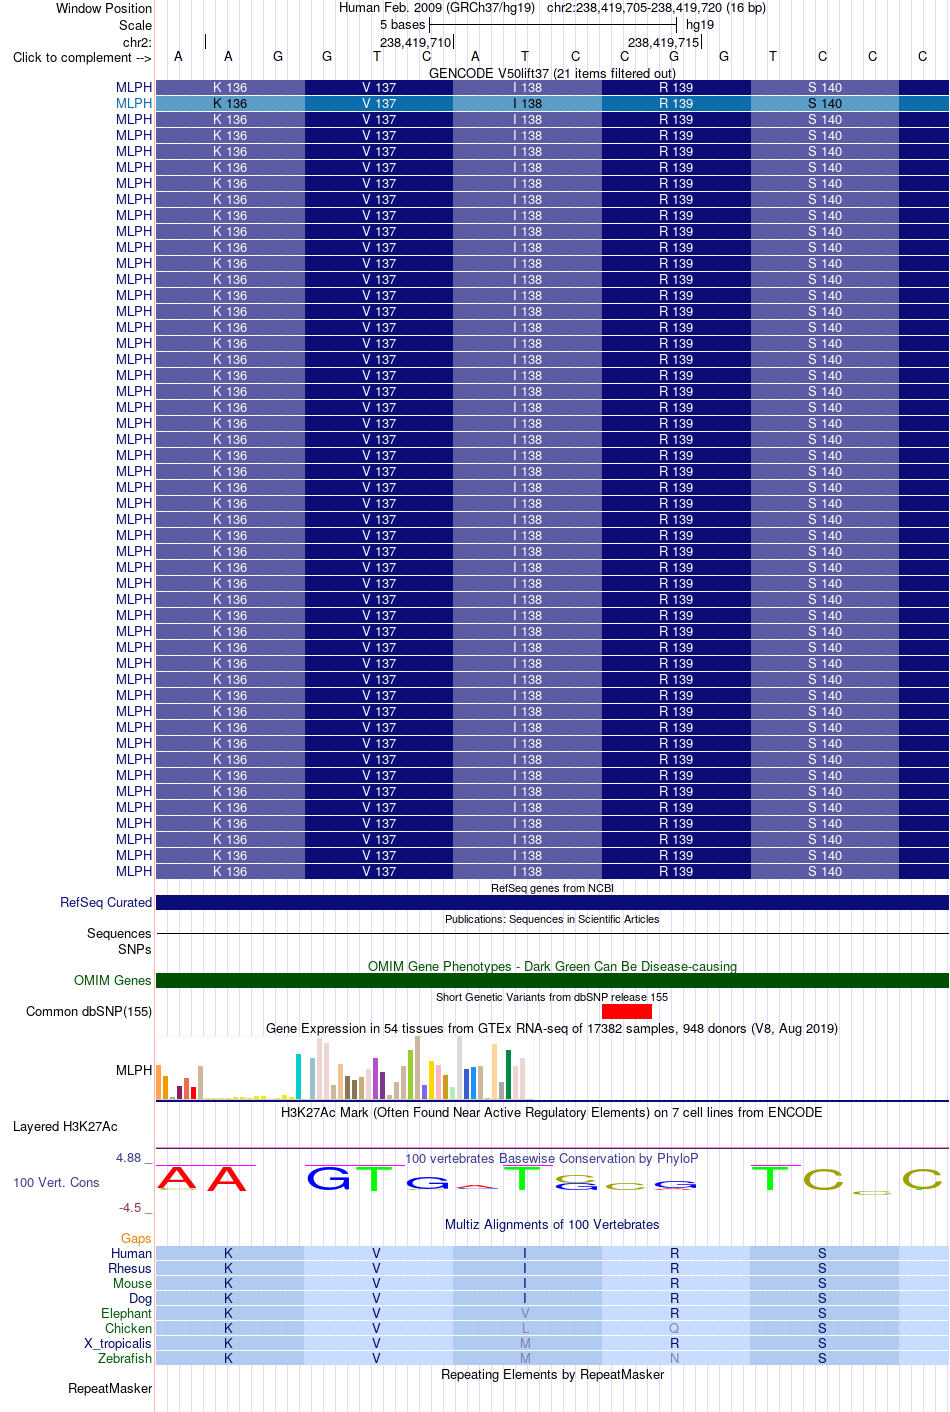Select the X_tropicalis alignment row label
Image resolution: width=950 pixels, height=1412 pixels.
point(118,1343)
